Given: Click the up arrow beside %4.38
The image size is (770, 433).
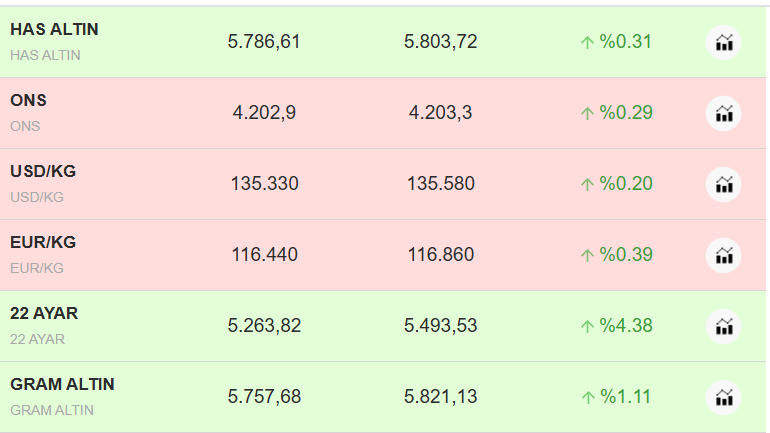Looking at the screenshot, I should click(587, 326).
